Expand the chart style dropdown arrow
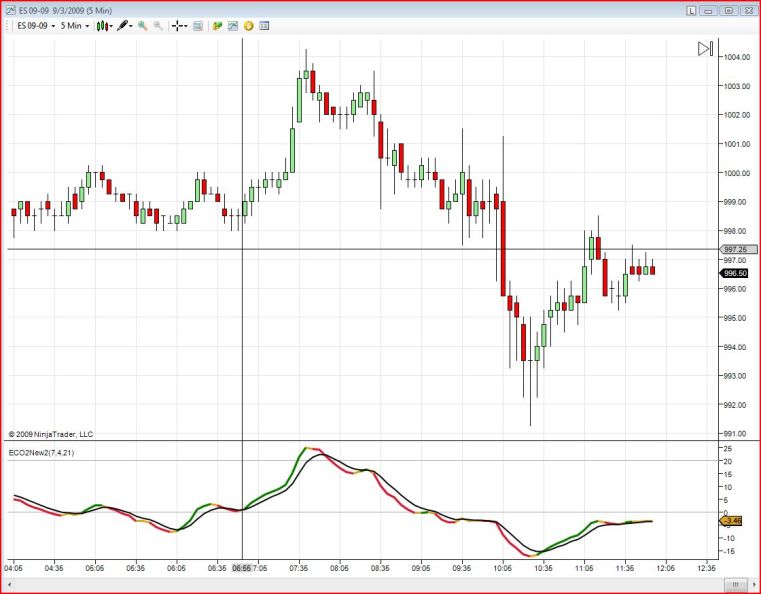 point(112,26)
